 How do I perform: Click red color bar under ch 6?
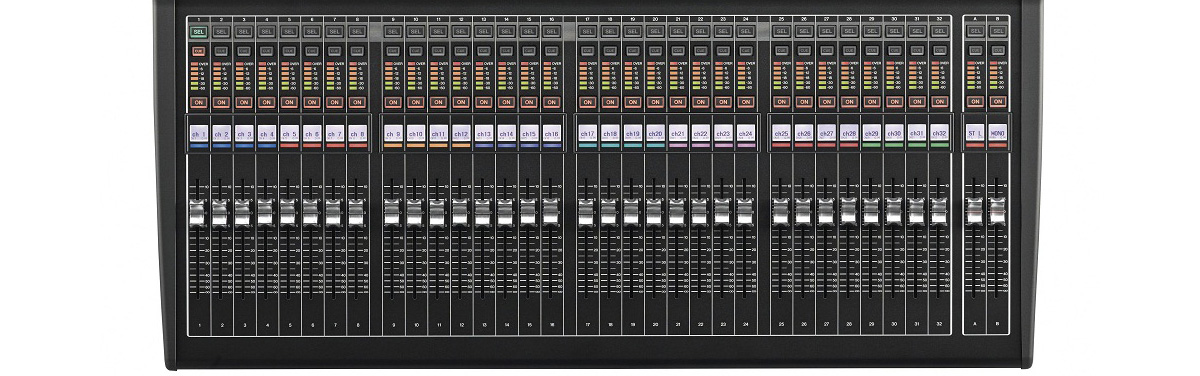(312, 146)
